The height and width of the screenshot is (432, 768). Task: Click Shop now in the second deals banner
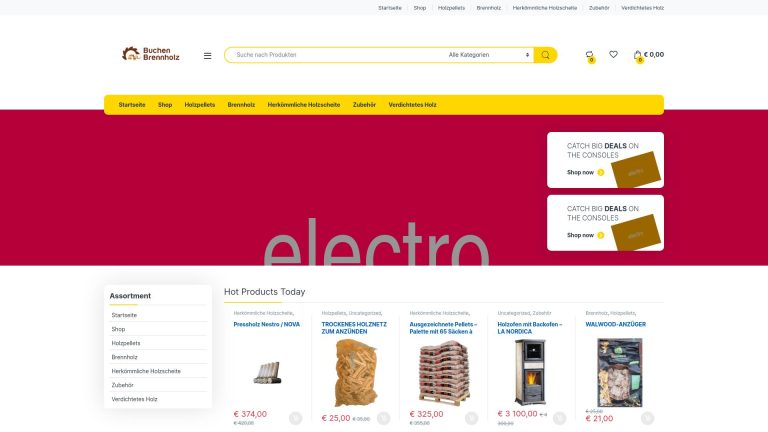click(x=580, y=235)
